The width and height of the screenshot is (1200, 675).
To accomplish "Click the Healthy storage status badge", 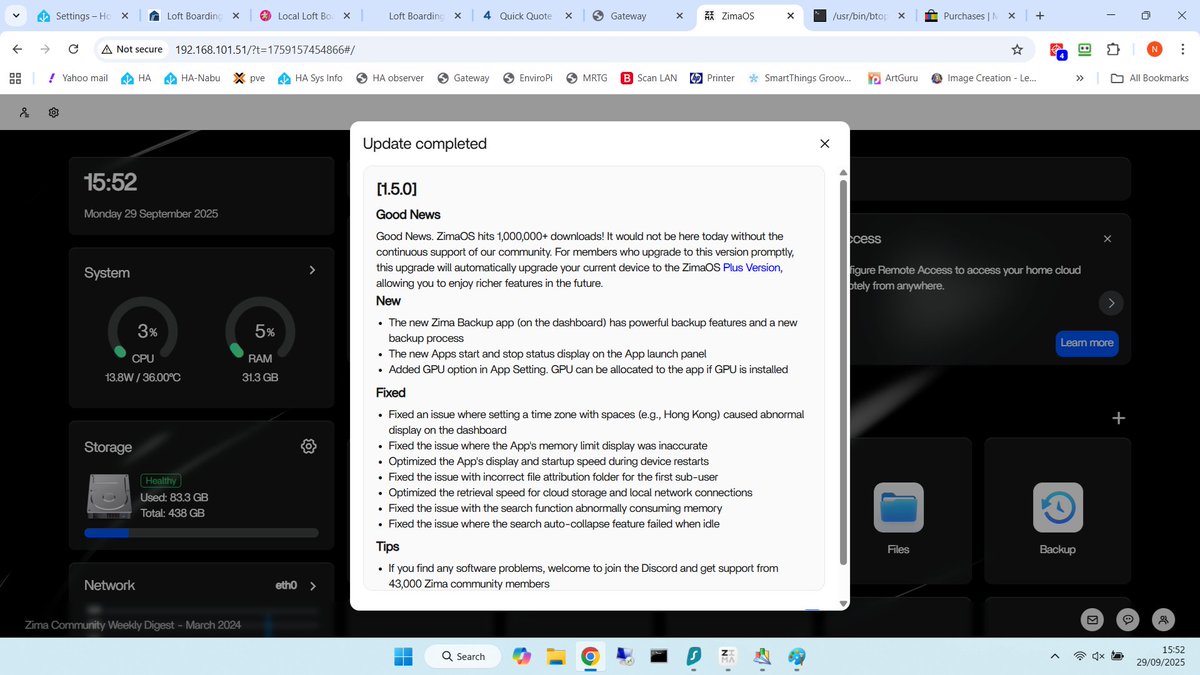I will pyautogui.click(x=160, y=481).
